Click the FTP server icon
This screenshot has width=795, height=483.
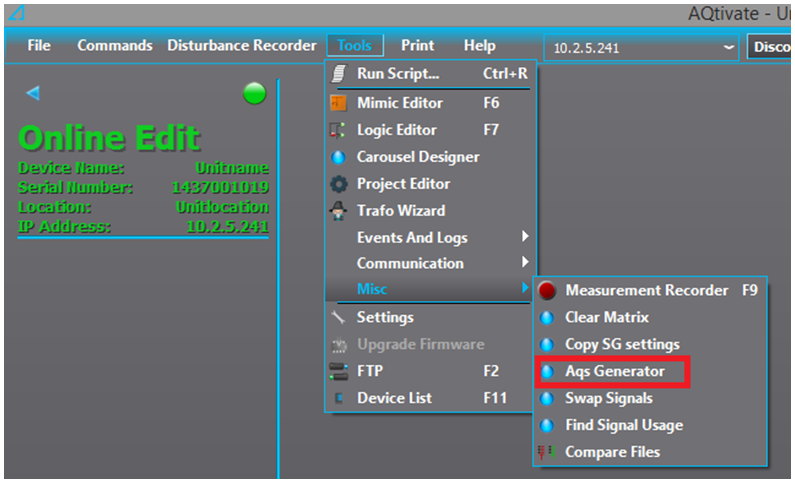[338, 371]
